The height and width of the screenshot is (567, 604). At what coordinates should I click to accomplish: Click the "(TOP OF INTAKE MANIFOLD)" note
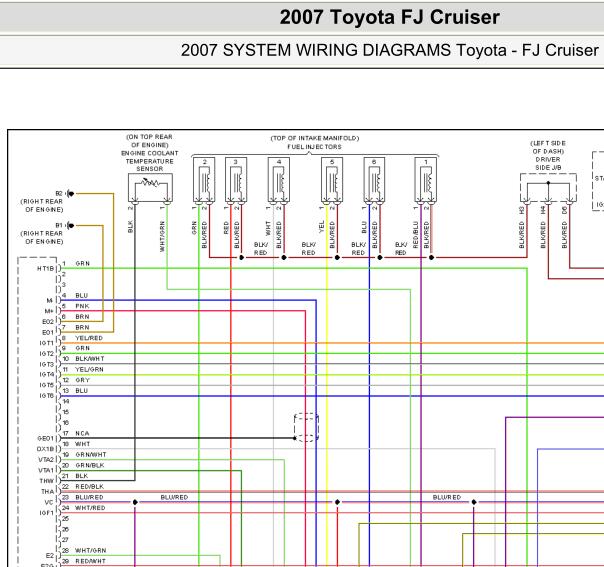tap(315, 138)
